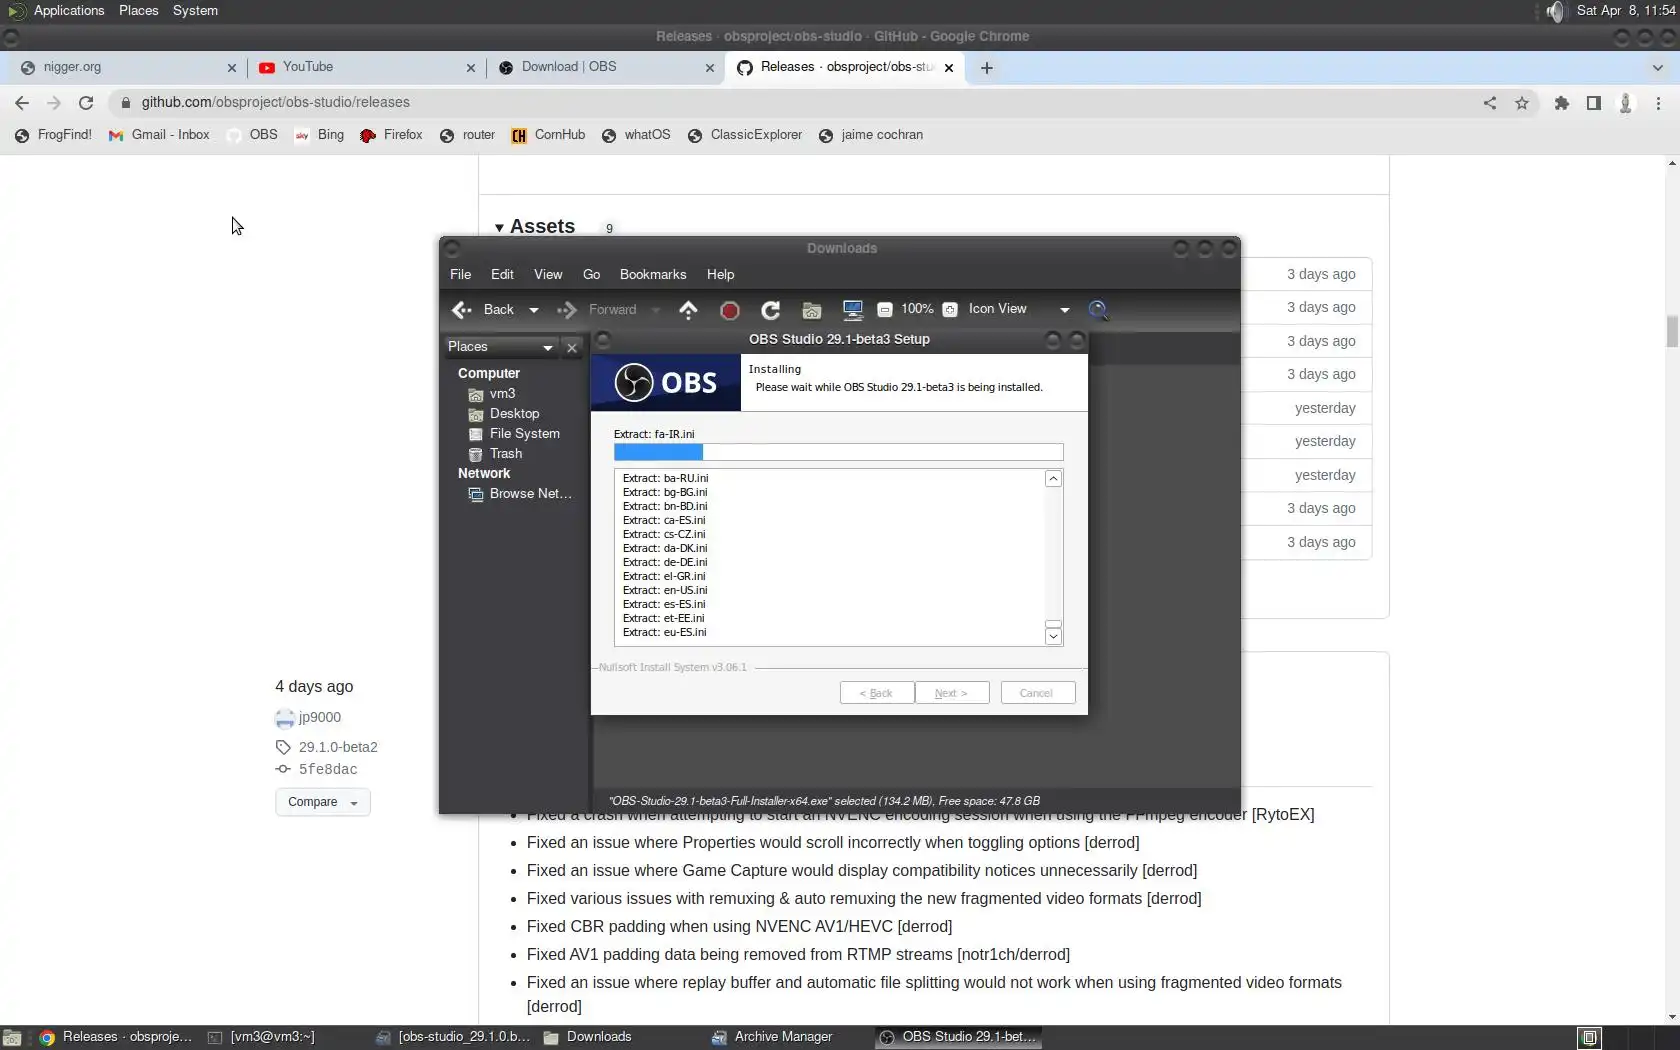The height and width of the screenshot is (1050, 1680).
Task: Open Home folder from Downloads toolbar
Action: click(811, 310)
